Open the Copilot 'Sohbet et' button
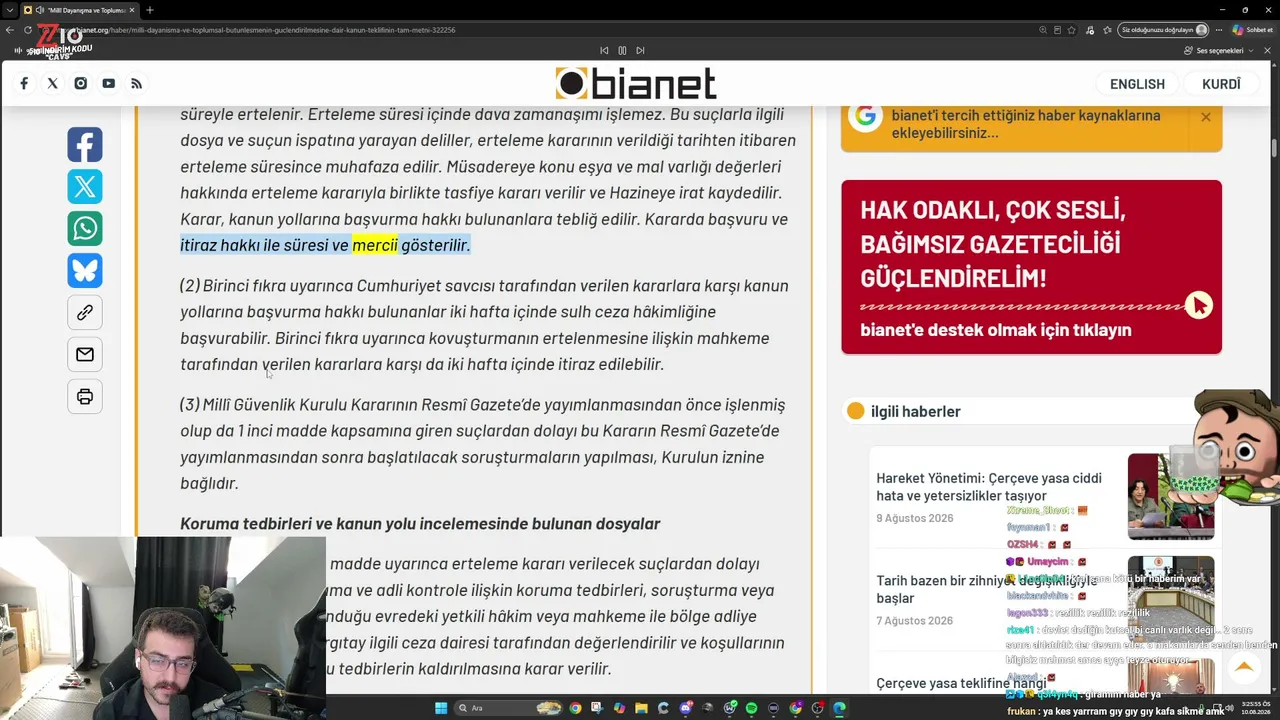The width and height of the screenshot is (1280, 720). point(1252,30)
